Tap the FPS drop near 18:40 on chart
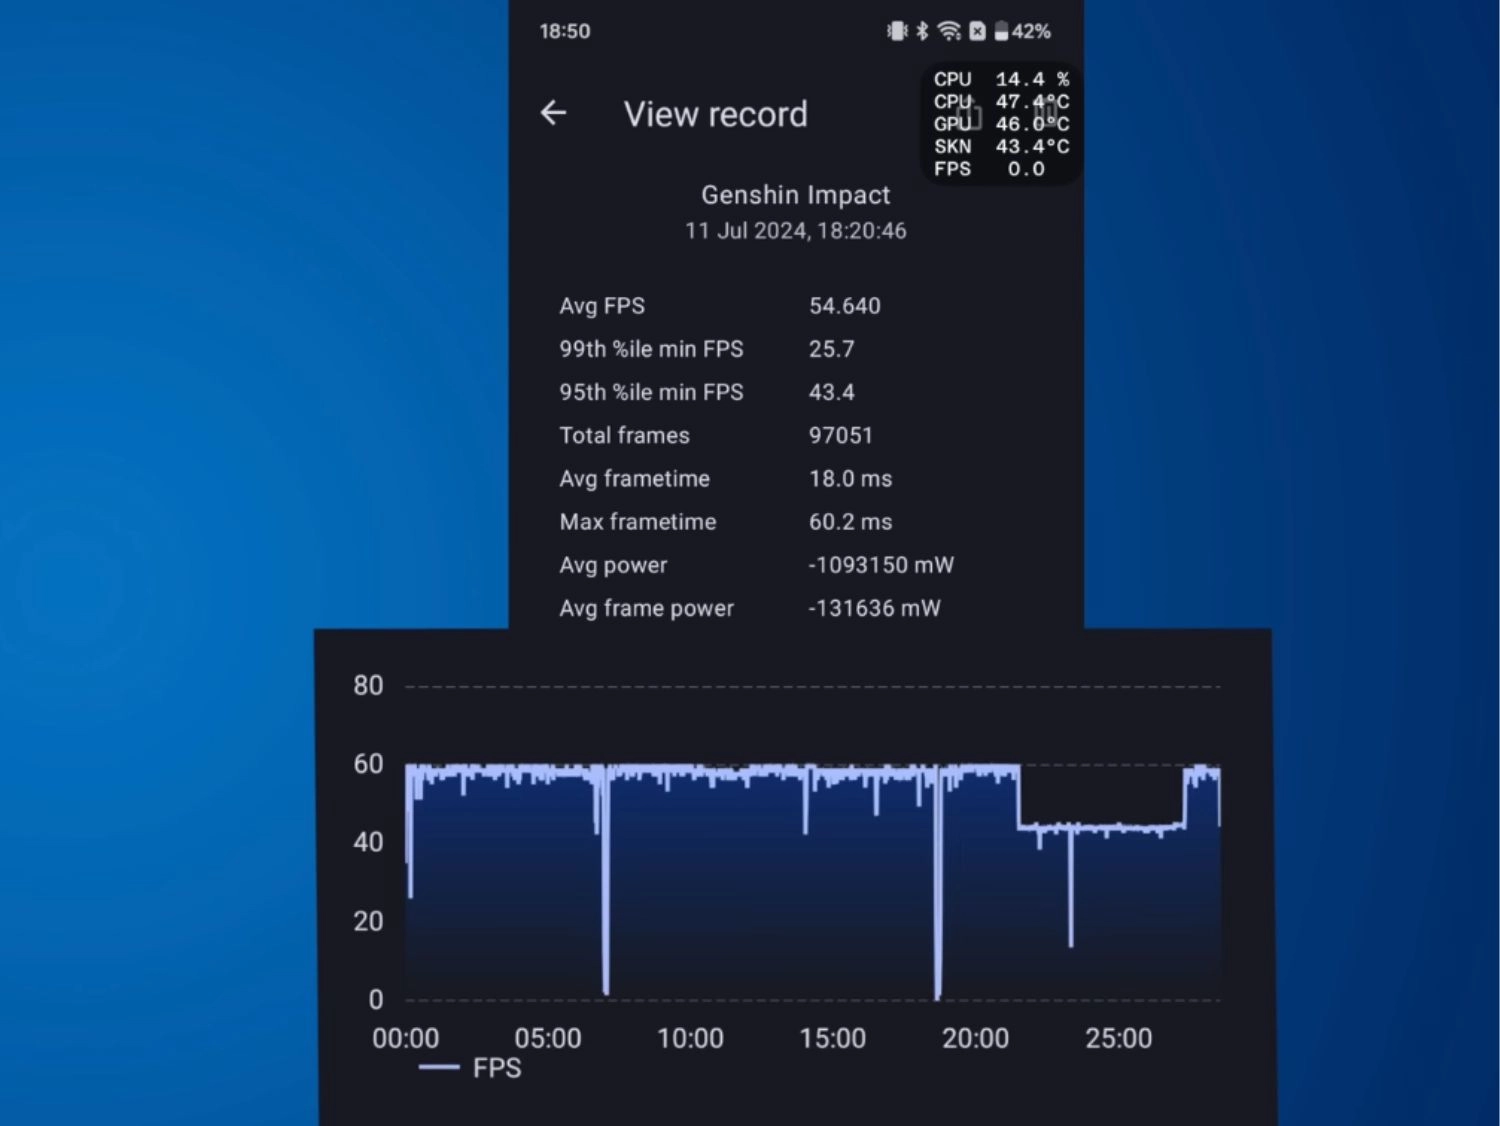1500x1126 pixels. coord(938,882)
